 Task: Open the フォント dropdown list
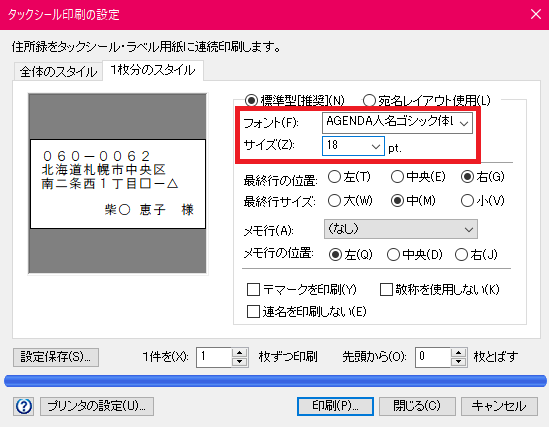397,122
